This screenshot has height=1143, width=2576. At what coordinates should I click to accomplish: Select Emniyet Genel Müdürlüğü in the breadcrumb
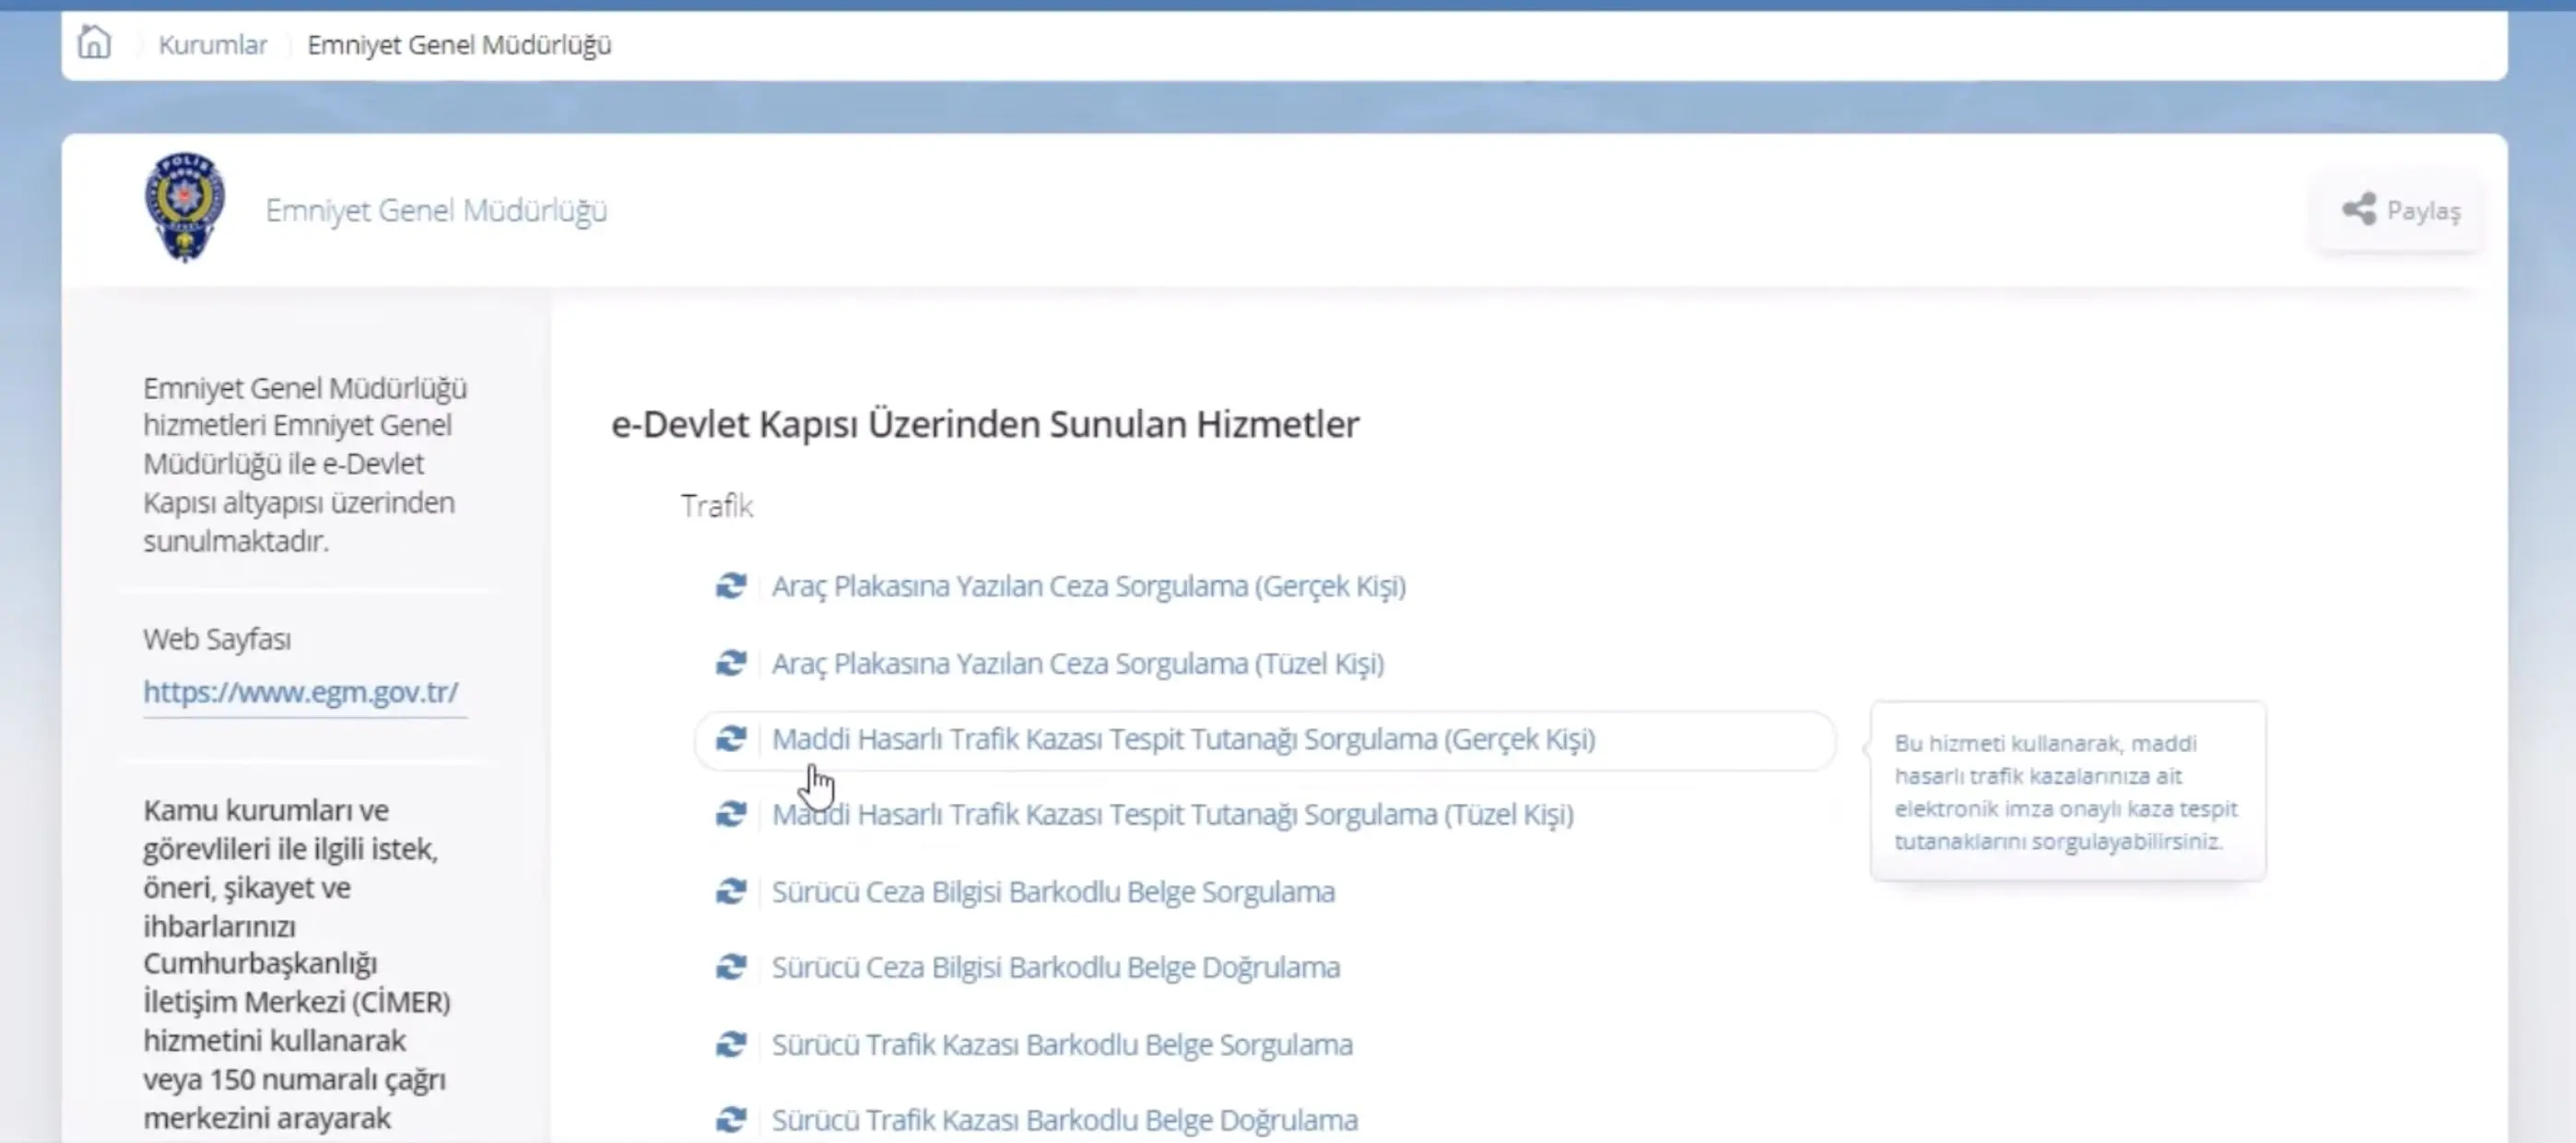460,44
